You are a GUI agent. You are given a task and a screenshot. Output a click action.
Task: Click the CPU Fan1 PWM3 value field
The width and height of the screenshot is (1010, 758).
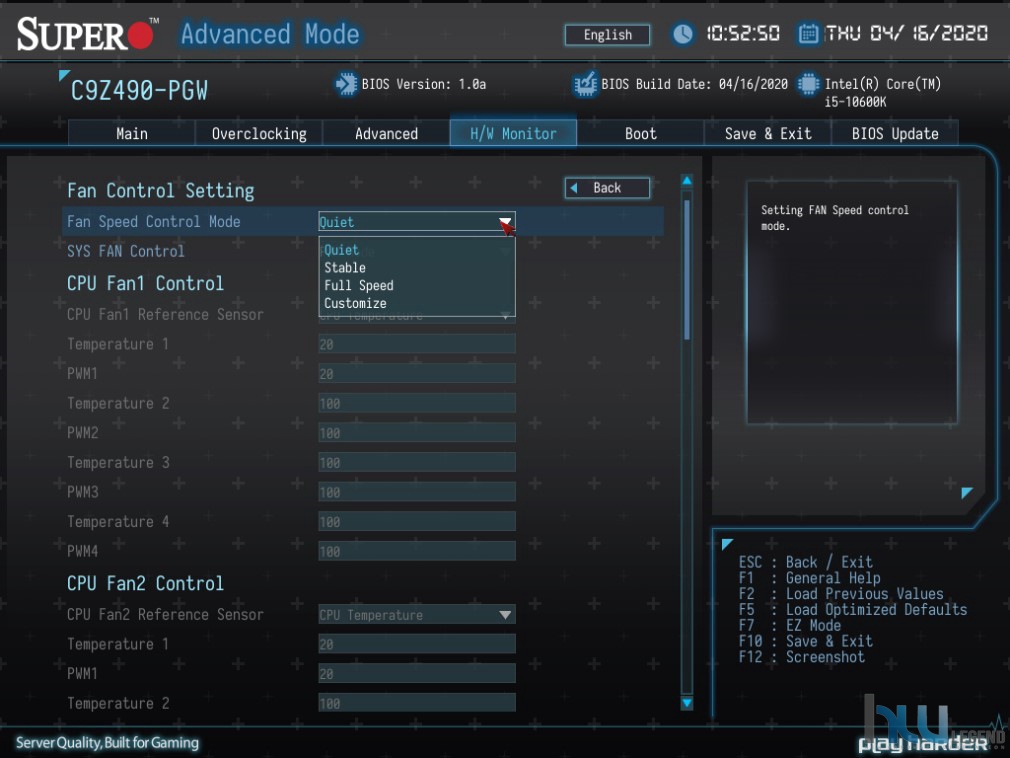tap(417, 492)
